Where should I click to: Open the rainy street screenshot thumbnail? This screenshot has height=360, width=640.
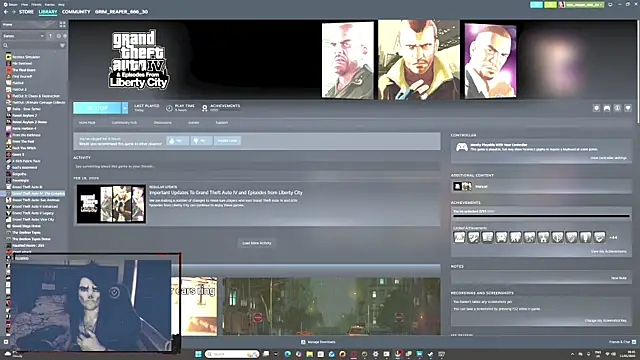point(331,307)
